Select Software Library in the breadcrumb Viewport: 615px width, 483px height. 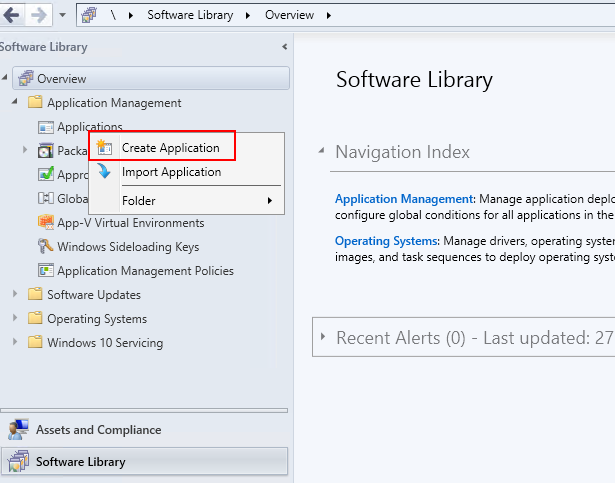(x=190, y=15)
